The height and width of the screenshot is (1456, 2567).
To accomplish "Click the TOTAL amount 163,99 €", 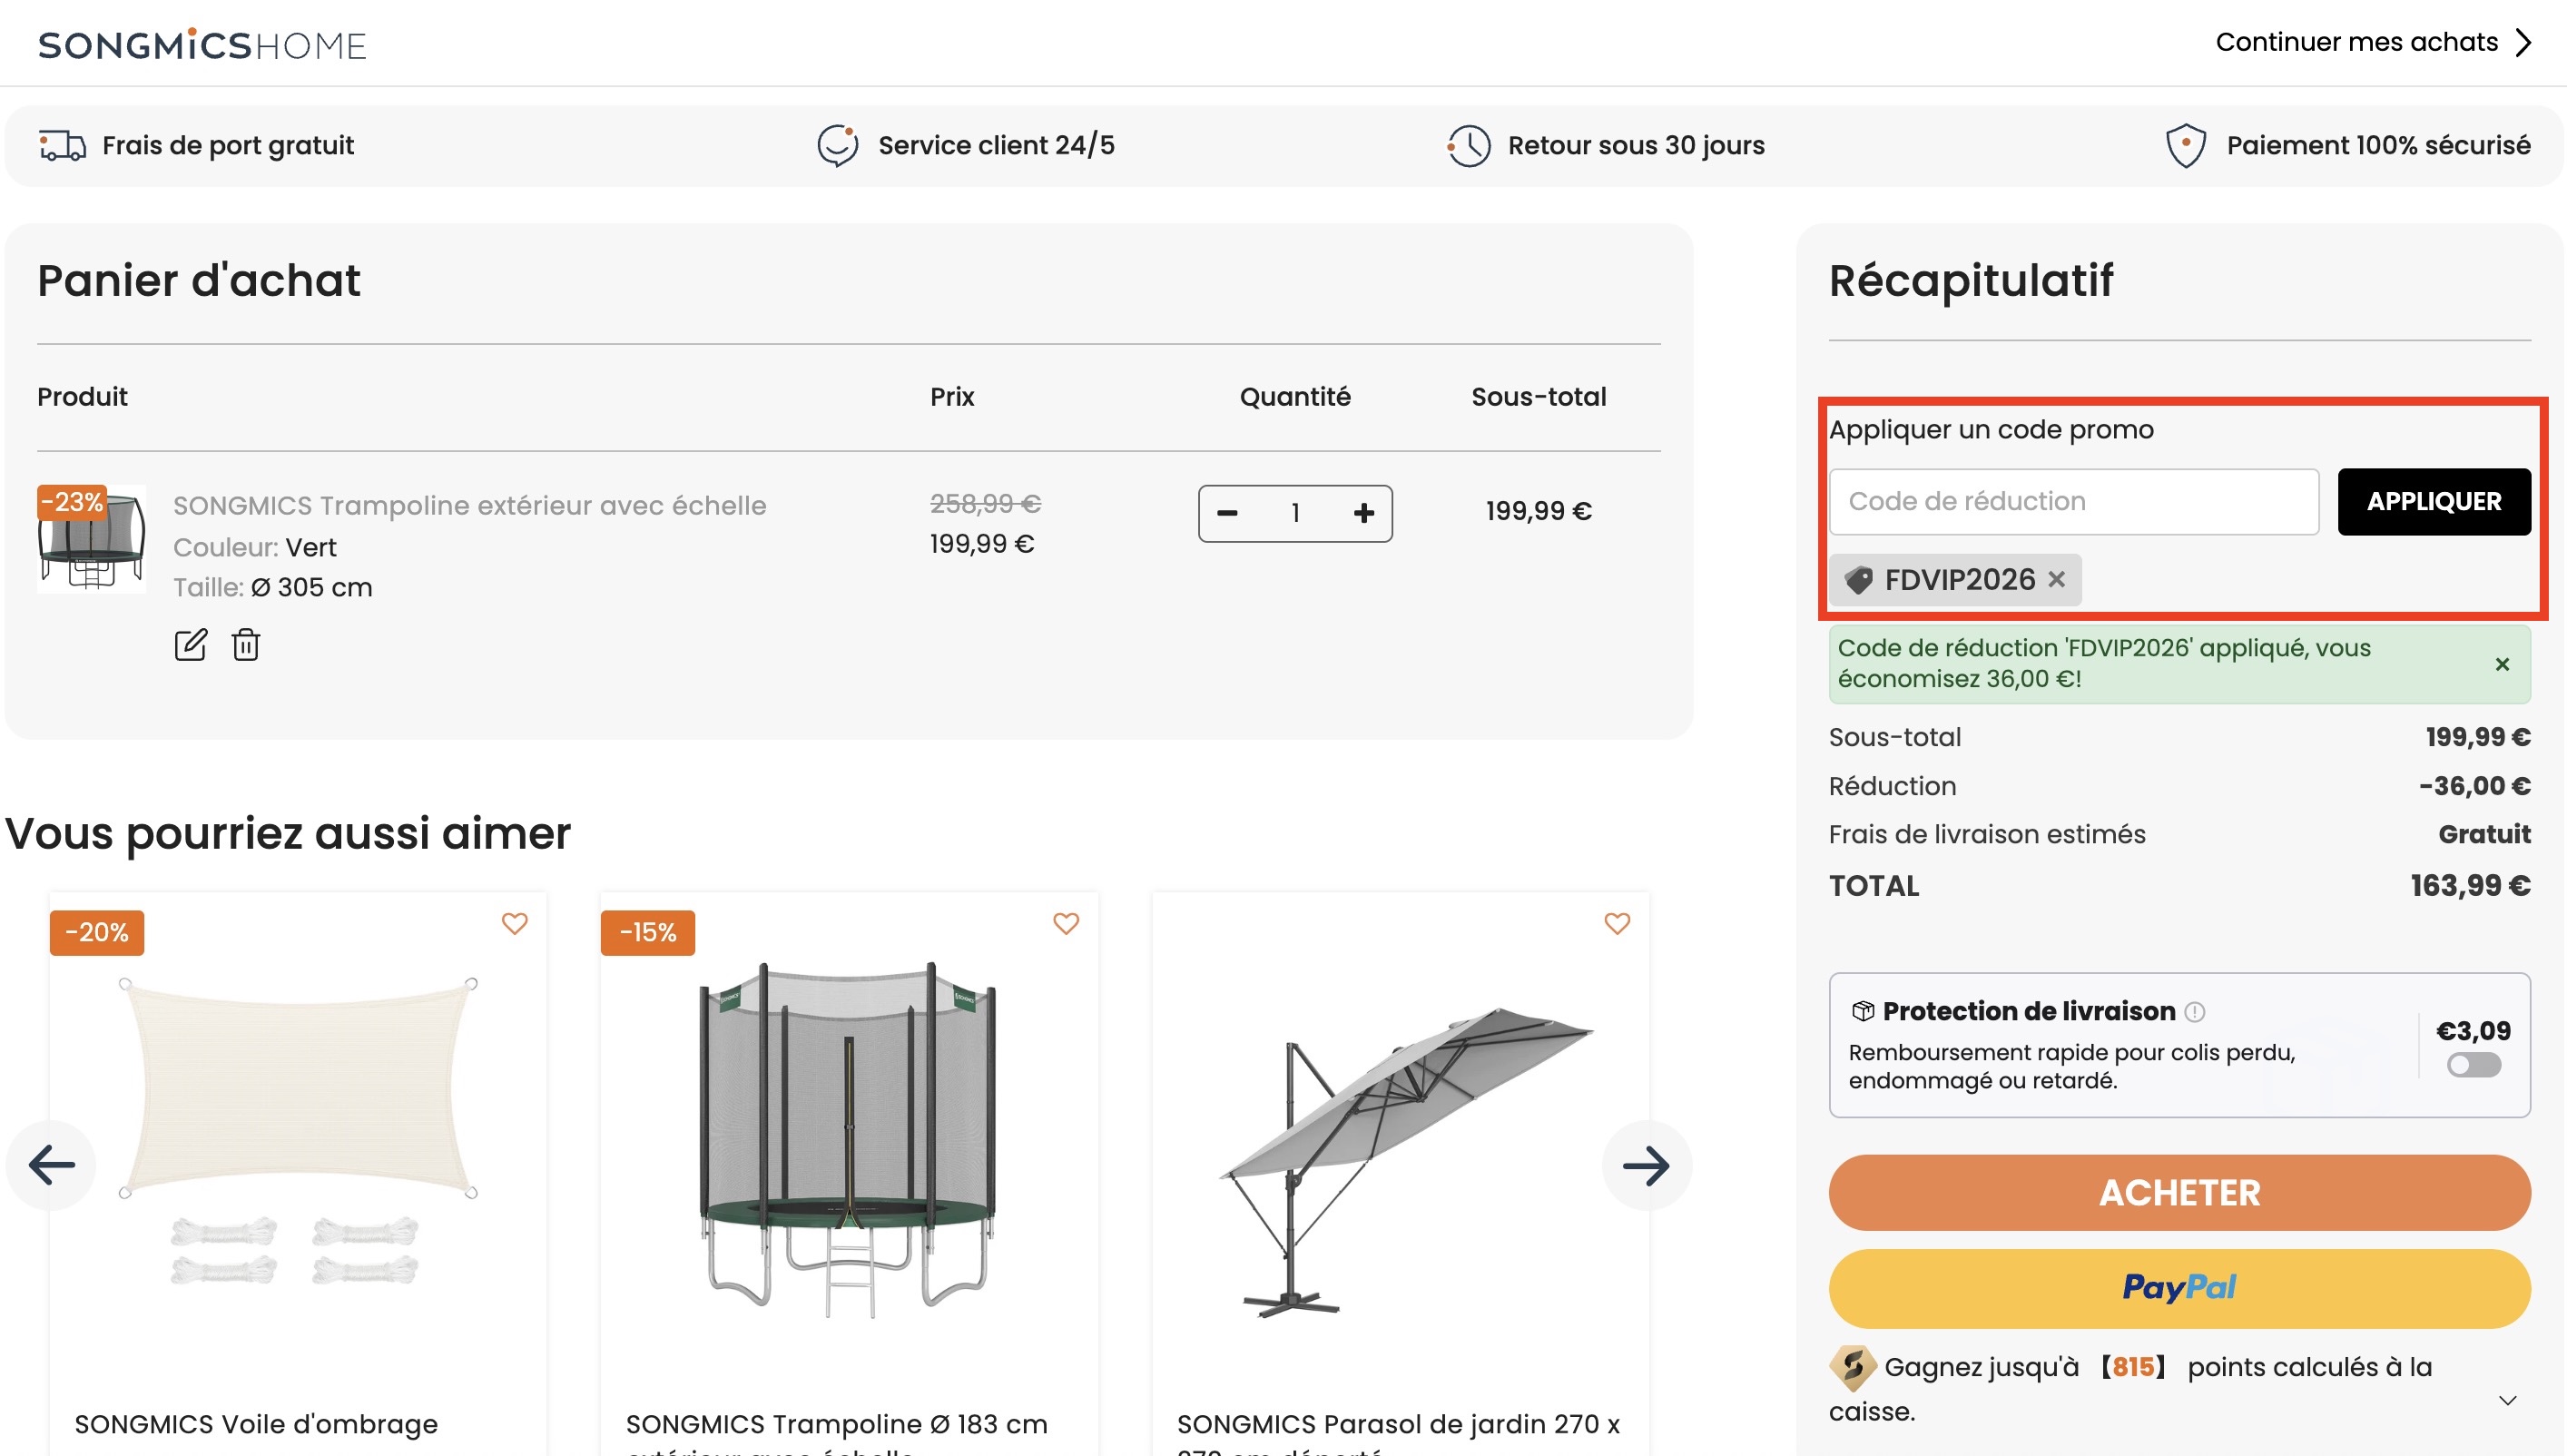I will click(x=2470, y=885).
